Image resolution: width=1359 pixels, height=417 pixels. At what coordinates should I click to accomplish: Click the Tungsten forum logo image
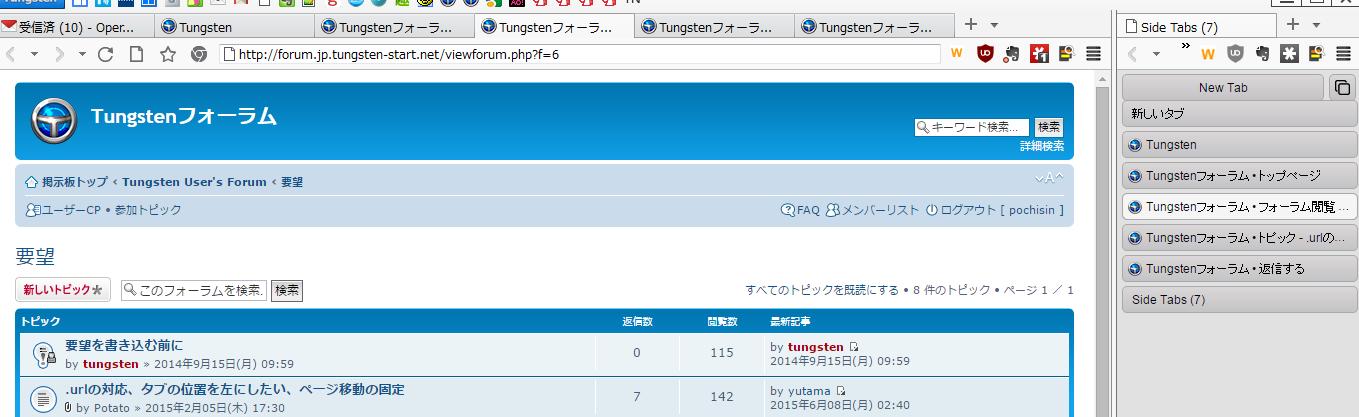54,121
